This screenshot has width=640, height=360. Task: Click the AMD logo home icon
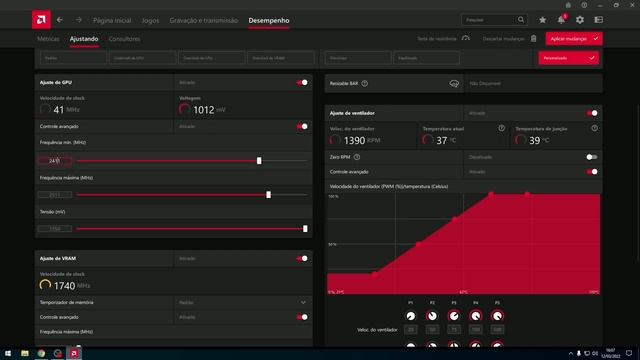[41, 20]
